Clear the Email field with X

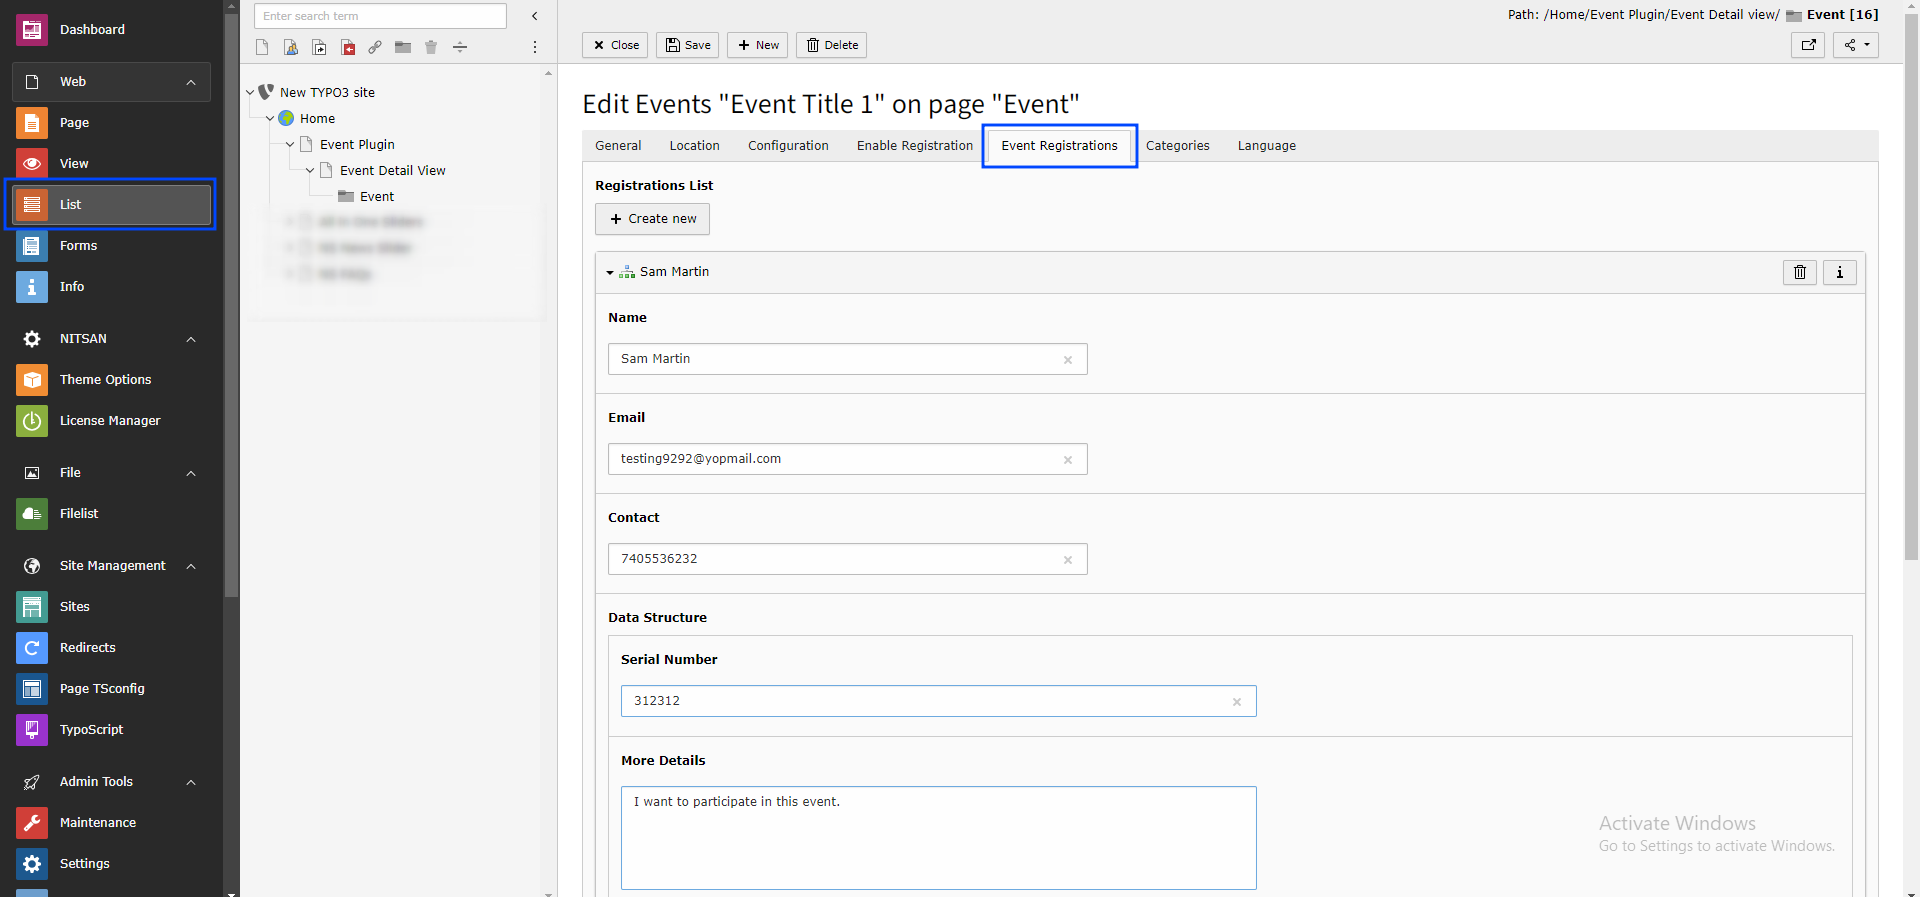click(x=1068, y=460)
